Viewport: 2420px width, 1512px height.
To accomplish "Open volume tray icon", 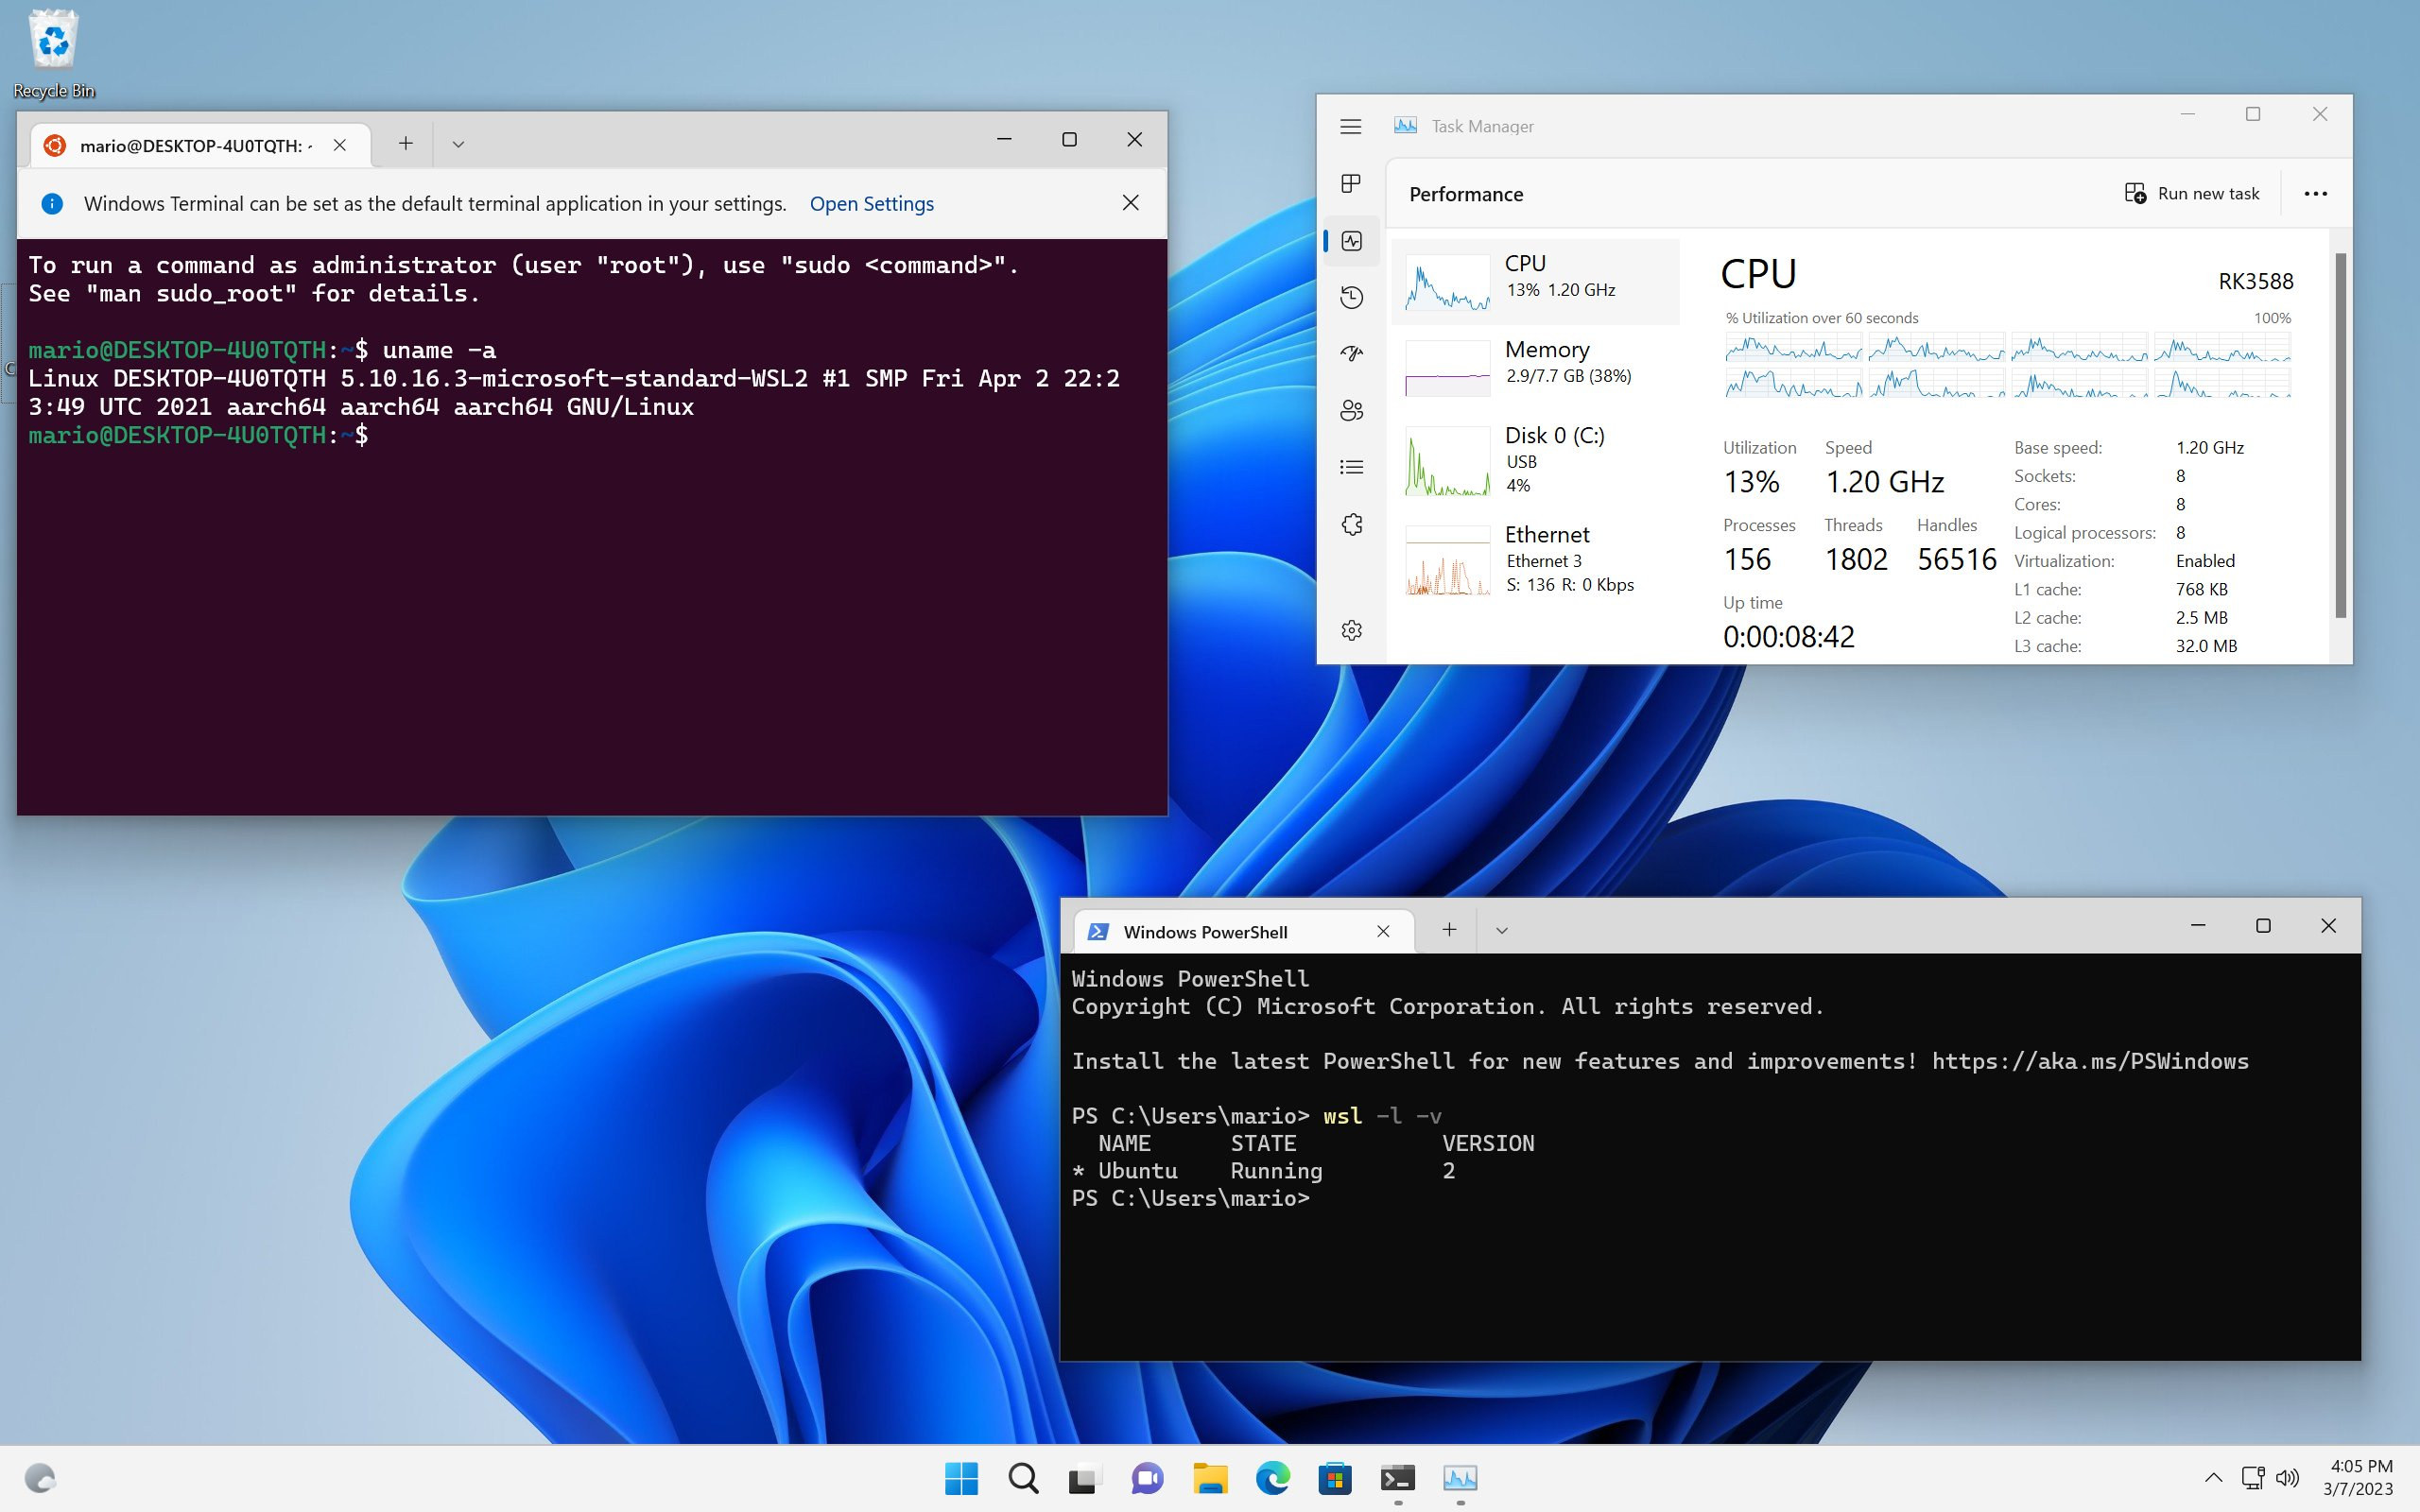I will [2287, 1478].
